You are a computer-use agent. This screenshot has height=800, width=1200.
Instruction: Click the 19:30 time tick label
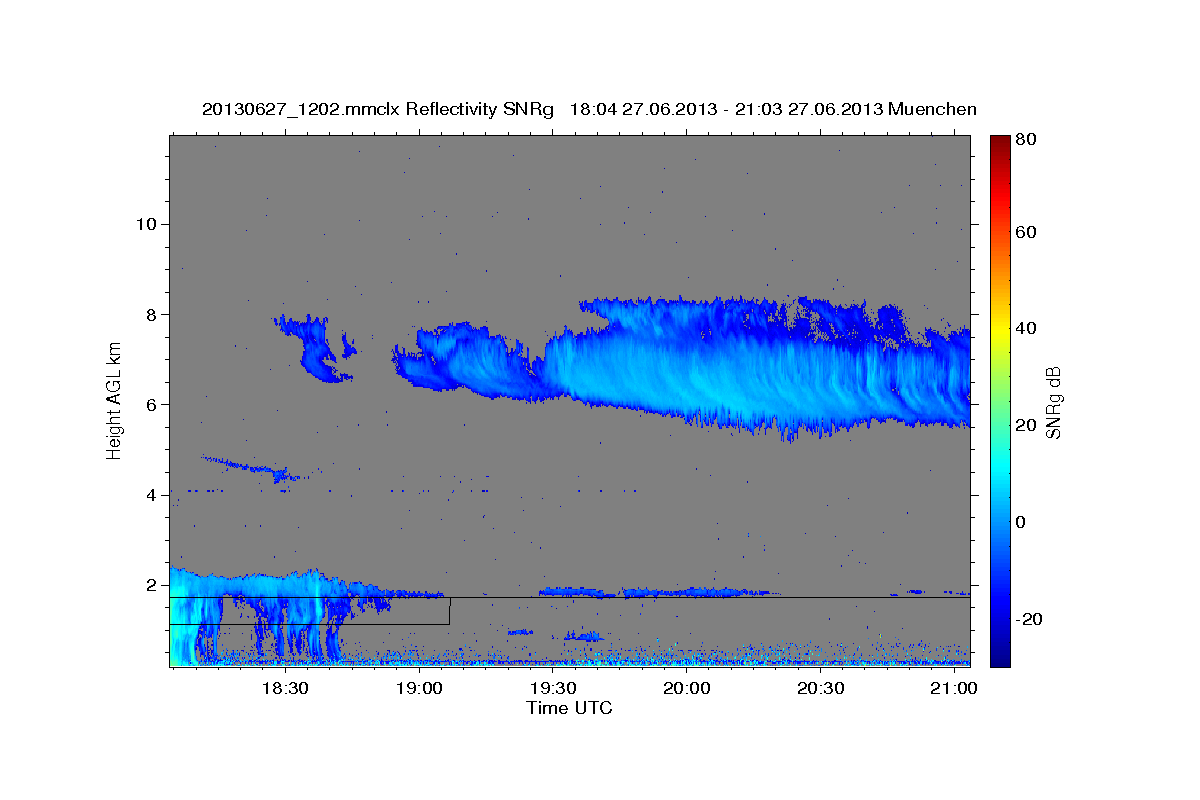(x=553, y=689)
